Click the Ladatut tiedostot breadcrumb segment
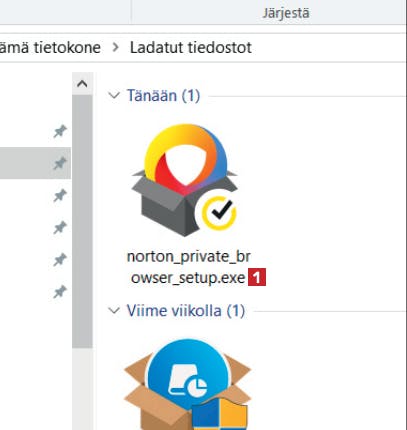The height and width of the screenshot is (430, 407). point(191,47)
